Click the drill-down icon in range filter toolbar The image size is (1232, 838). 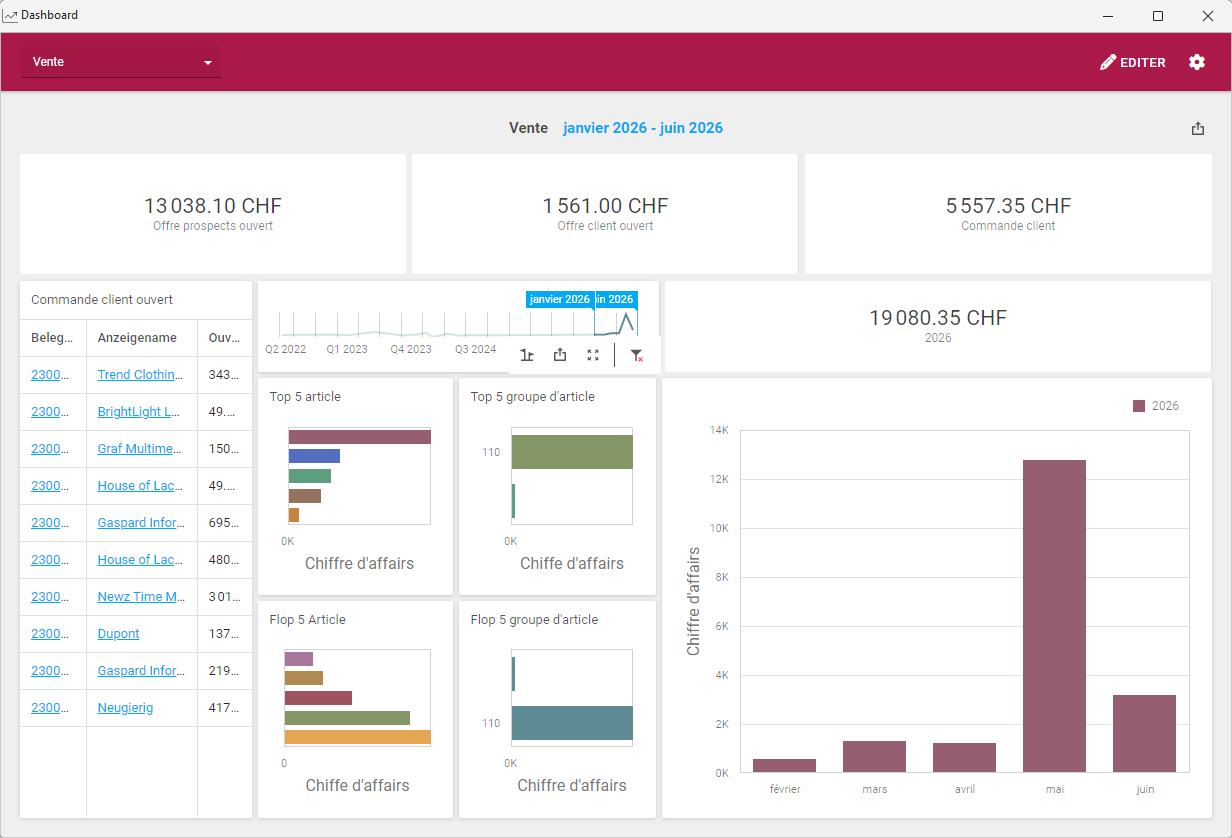[x=527, y=355]
